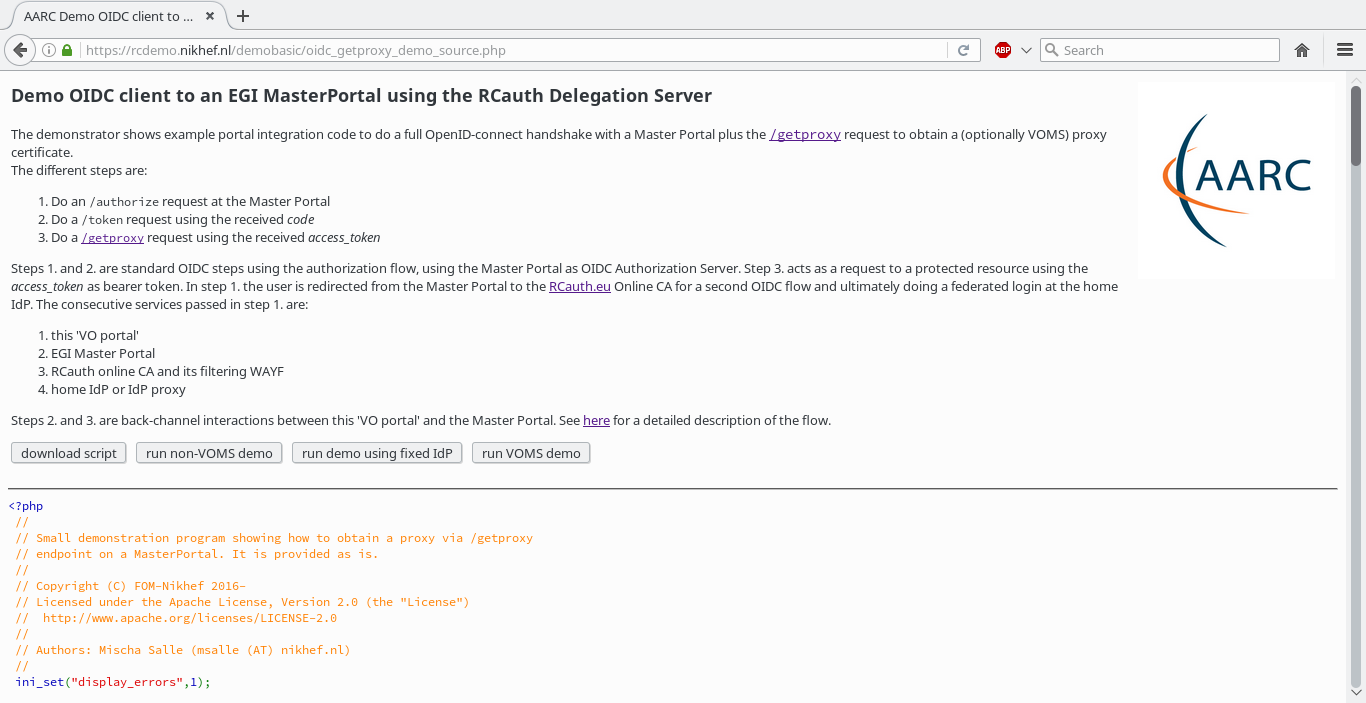
Task: Open the 'here' flow description link
Action: pos(596,421)
